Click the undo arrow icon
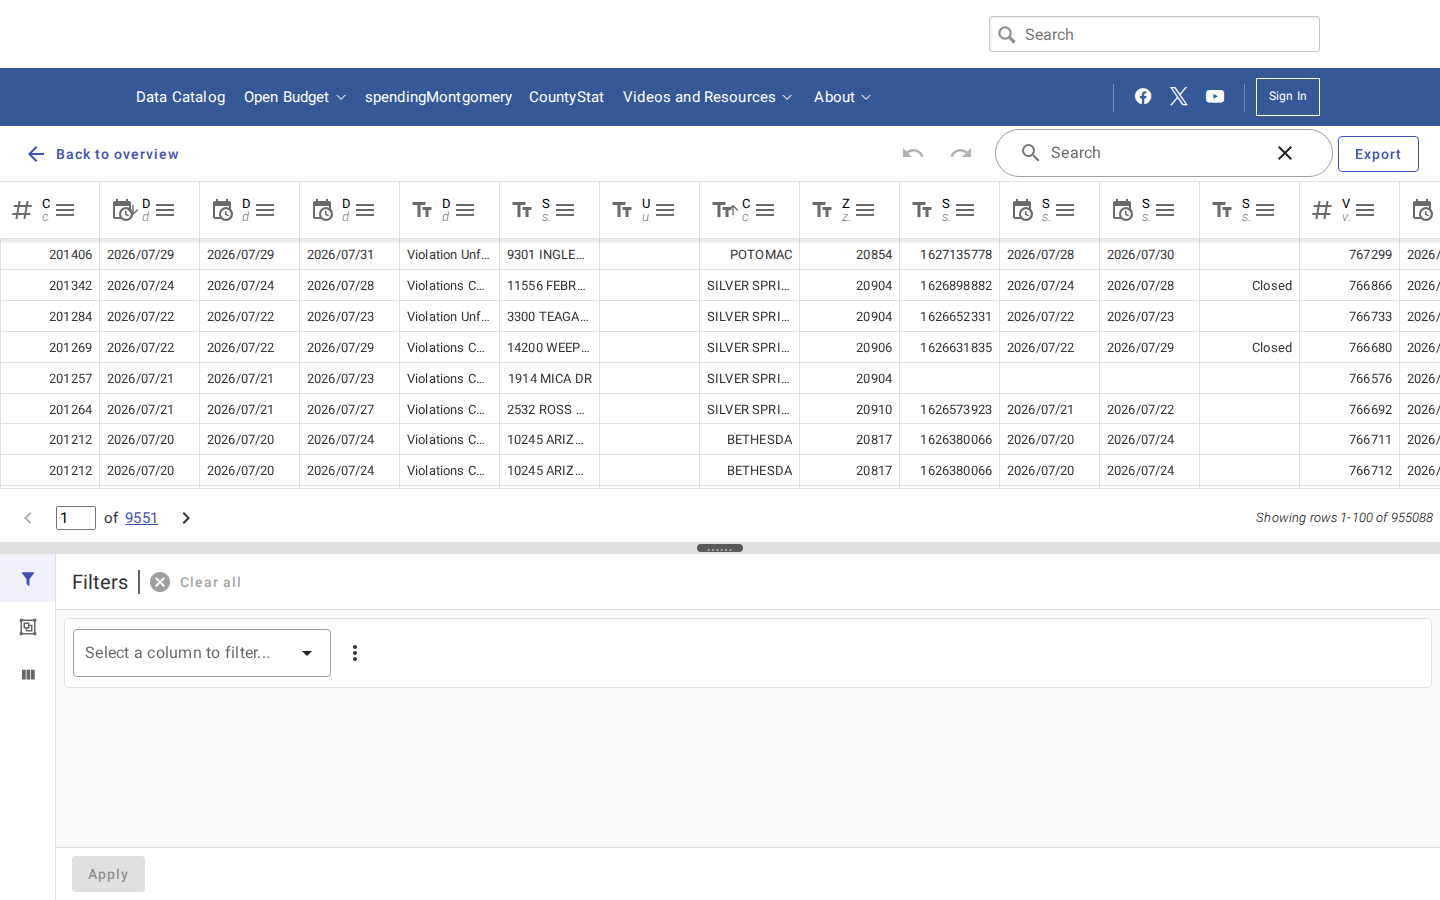This screenshot has height=900, width=1440. click(913, 153)
